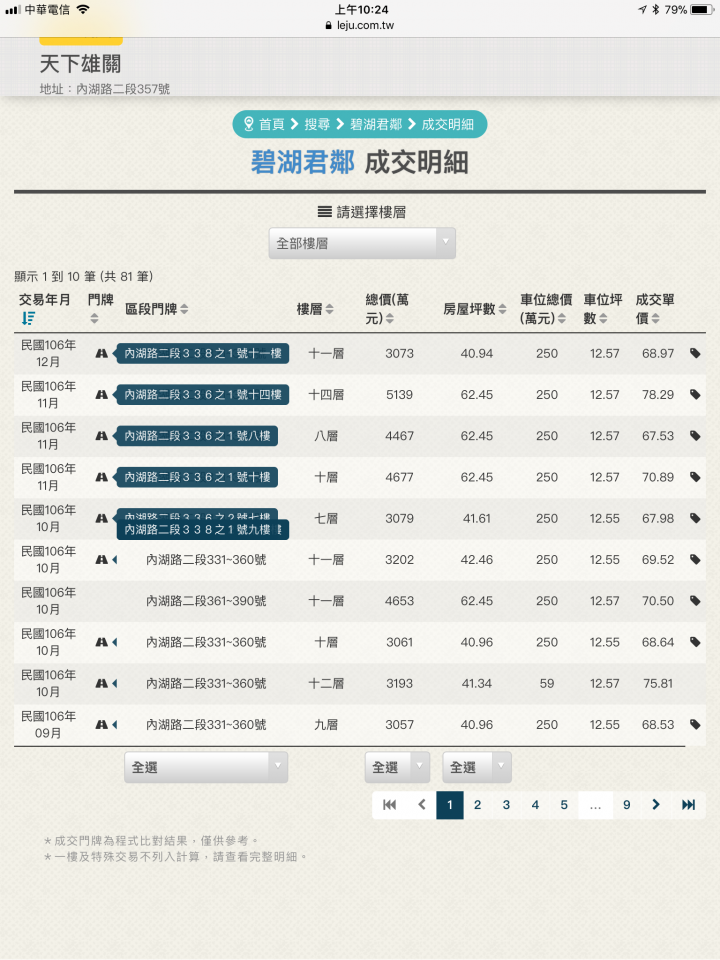Open the 全部樓層 floor dropdown
This screenshot has width=720, height=960.
click(x=362, y=243)
